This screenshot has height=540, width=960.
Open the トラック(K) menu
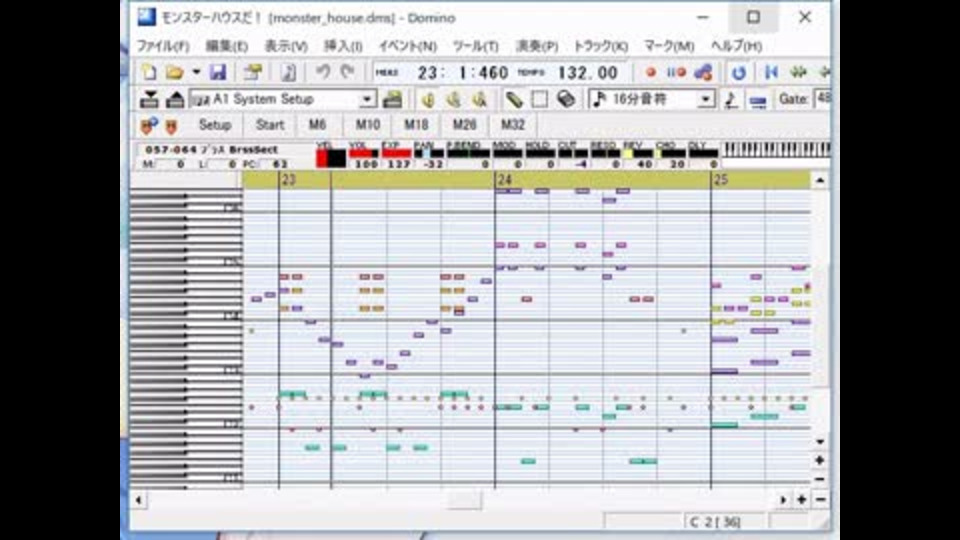tap(601, 46)
